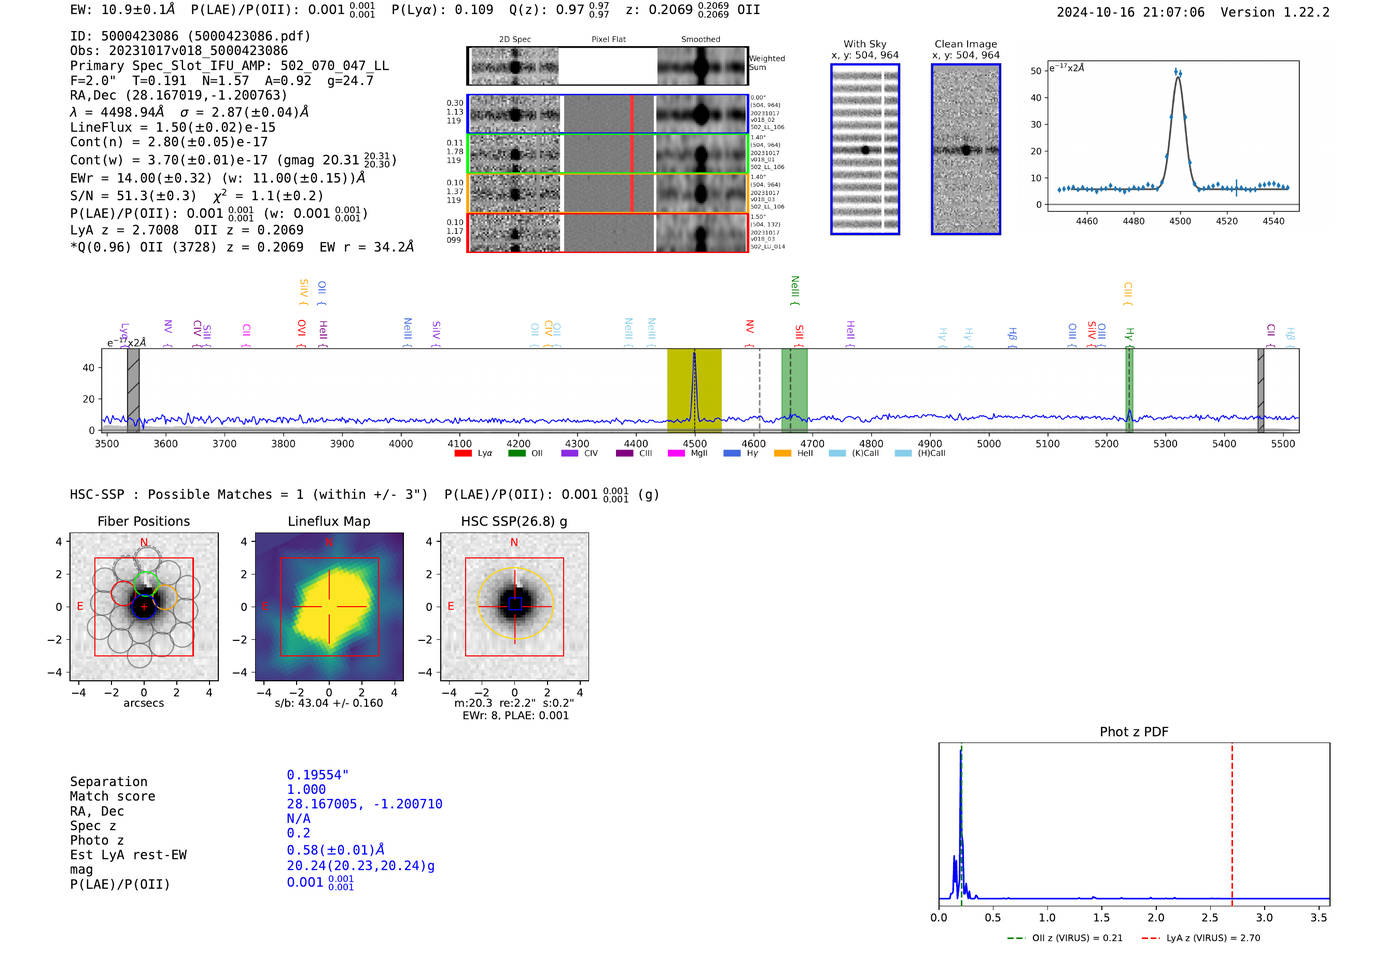Click the yellow highlighted band at 4500 Å
The height and width of the screenshot is (953, 1400).
tap(694, 390)
